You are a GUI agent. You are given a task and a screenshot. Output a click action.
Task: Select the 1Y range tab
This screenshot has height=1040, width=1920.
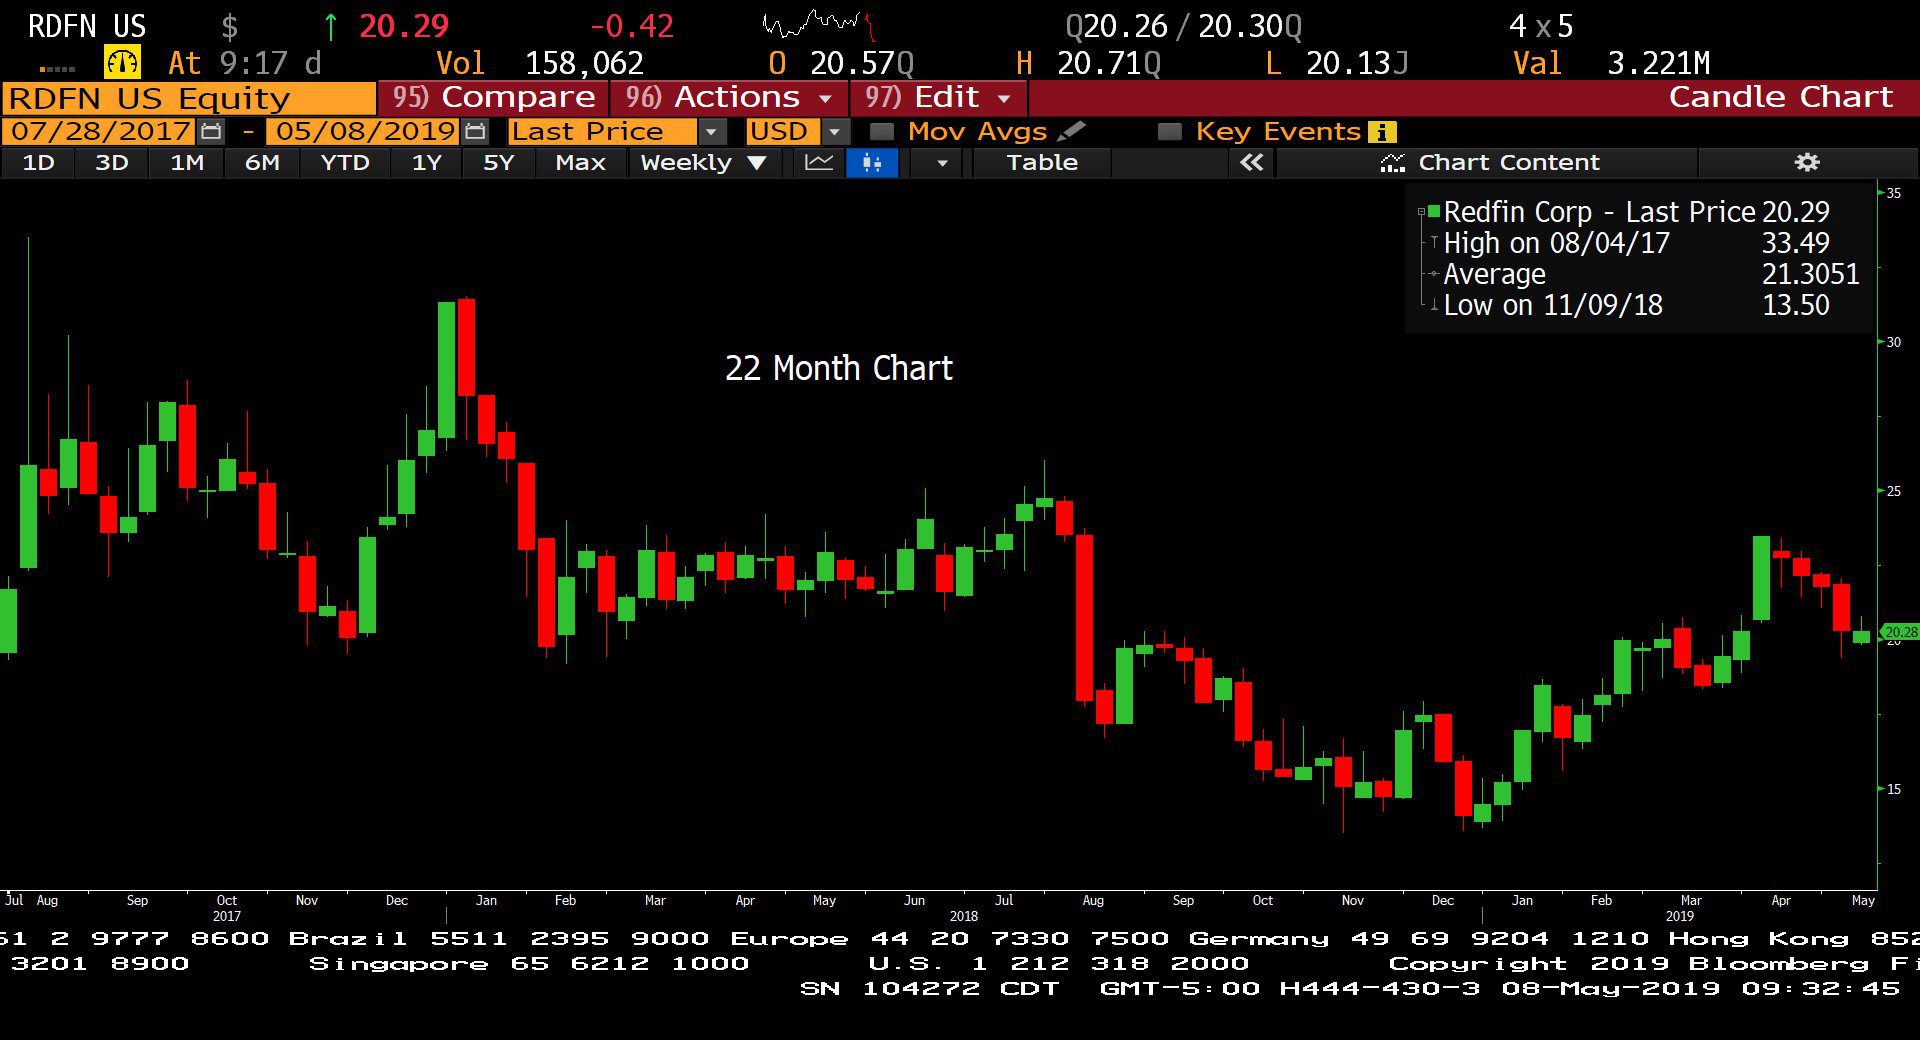coord(427,163)
